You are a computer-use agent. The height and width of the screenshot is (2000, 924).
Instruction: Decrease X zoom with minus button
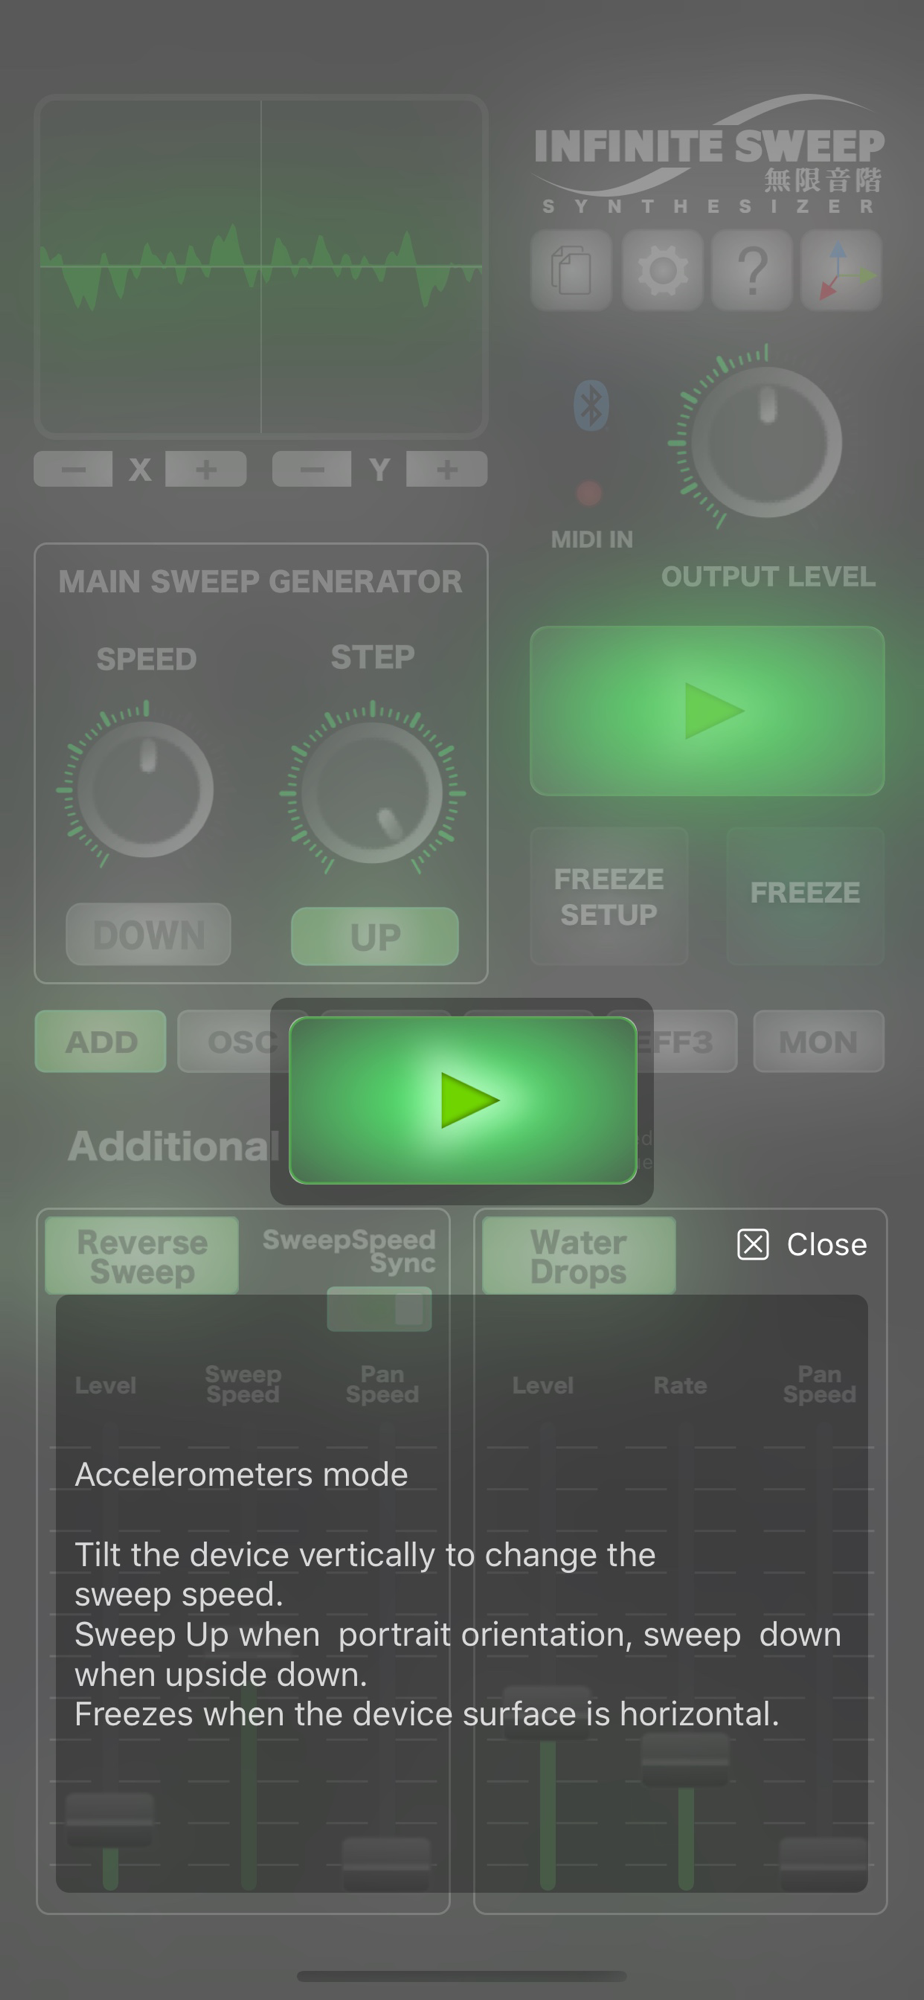(73, 469)
